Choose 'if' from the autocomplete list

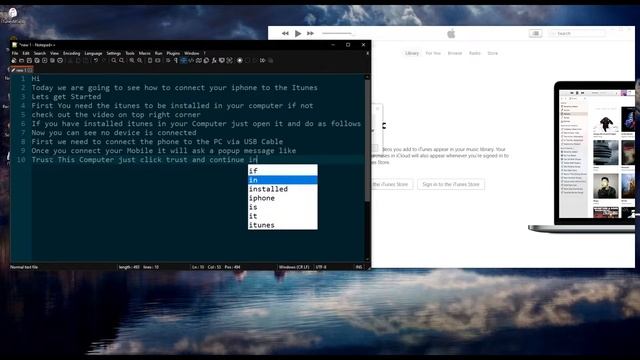coord(282,171)
